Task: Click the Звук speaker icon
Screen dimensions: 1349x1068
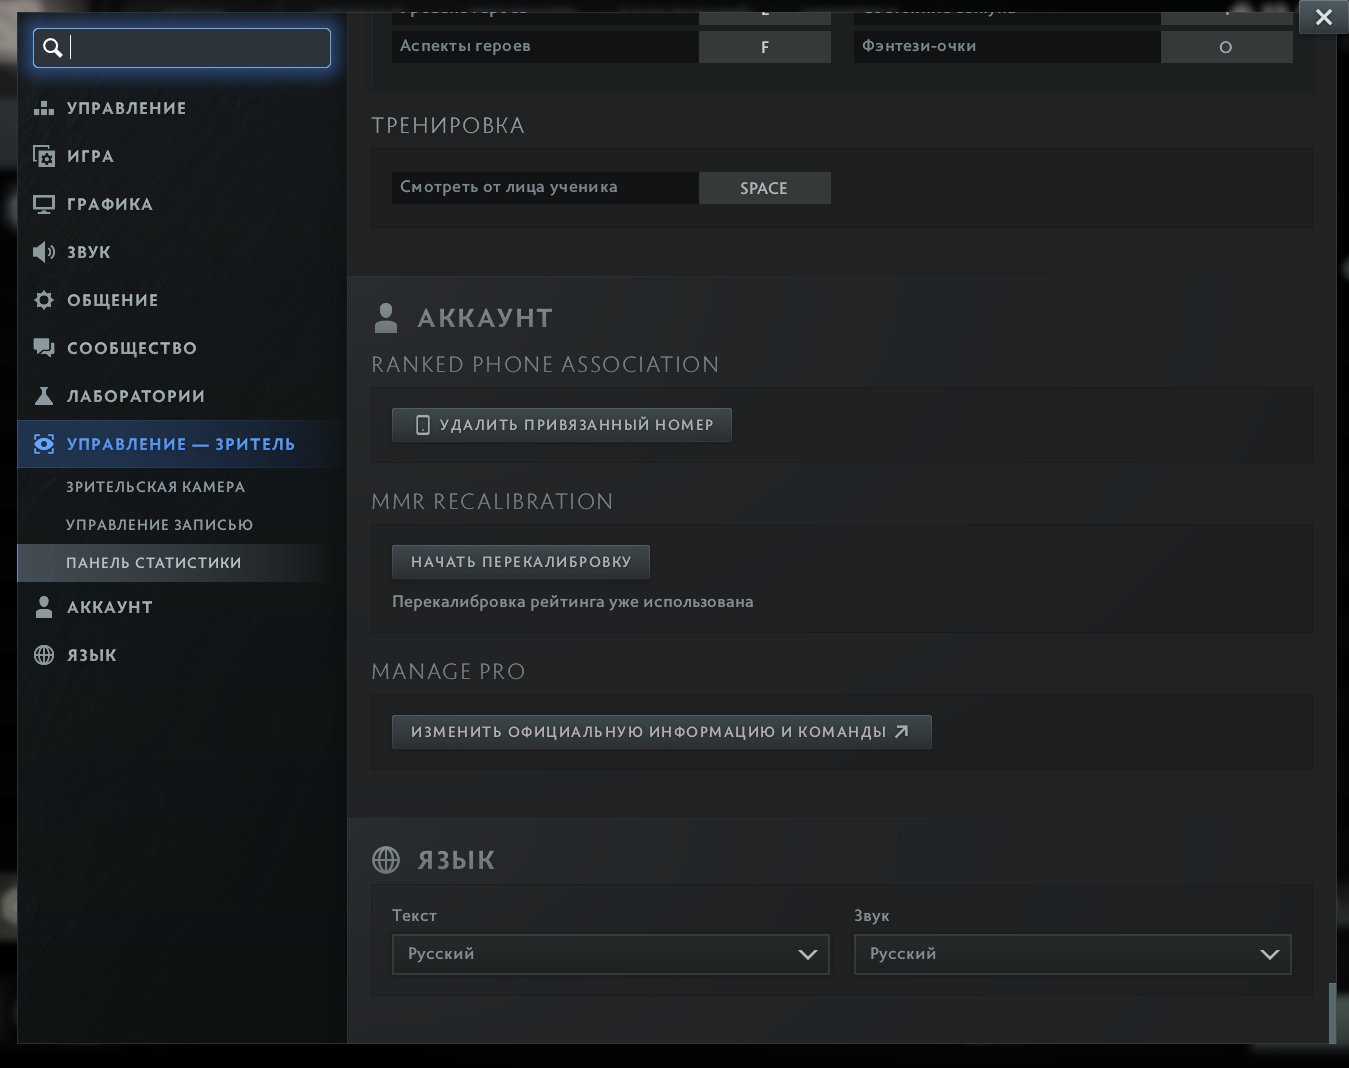Action: coord(44,252)
